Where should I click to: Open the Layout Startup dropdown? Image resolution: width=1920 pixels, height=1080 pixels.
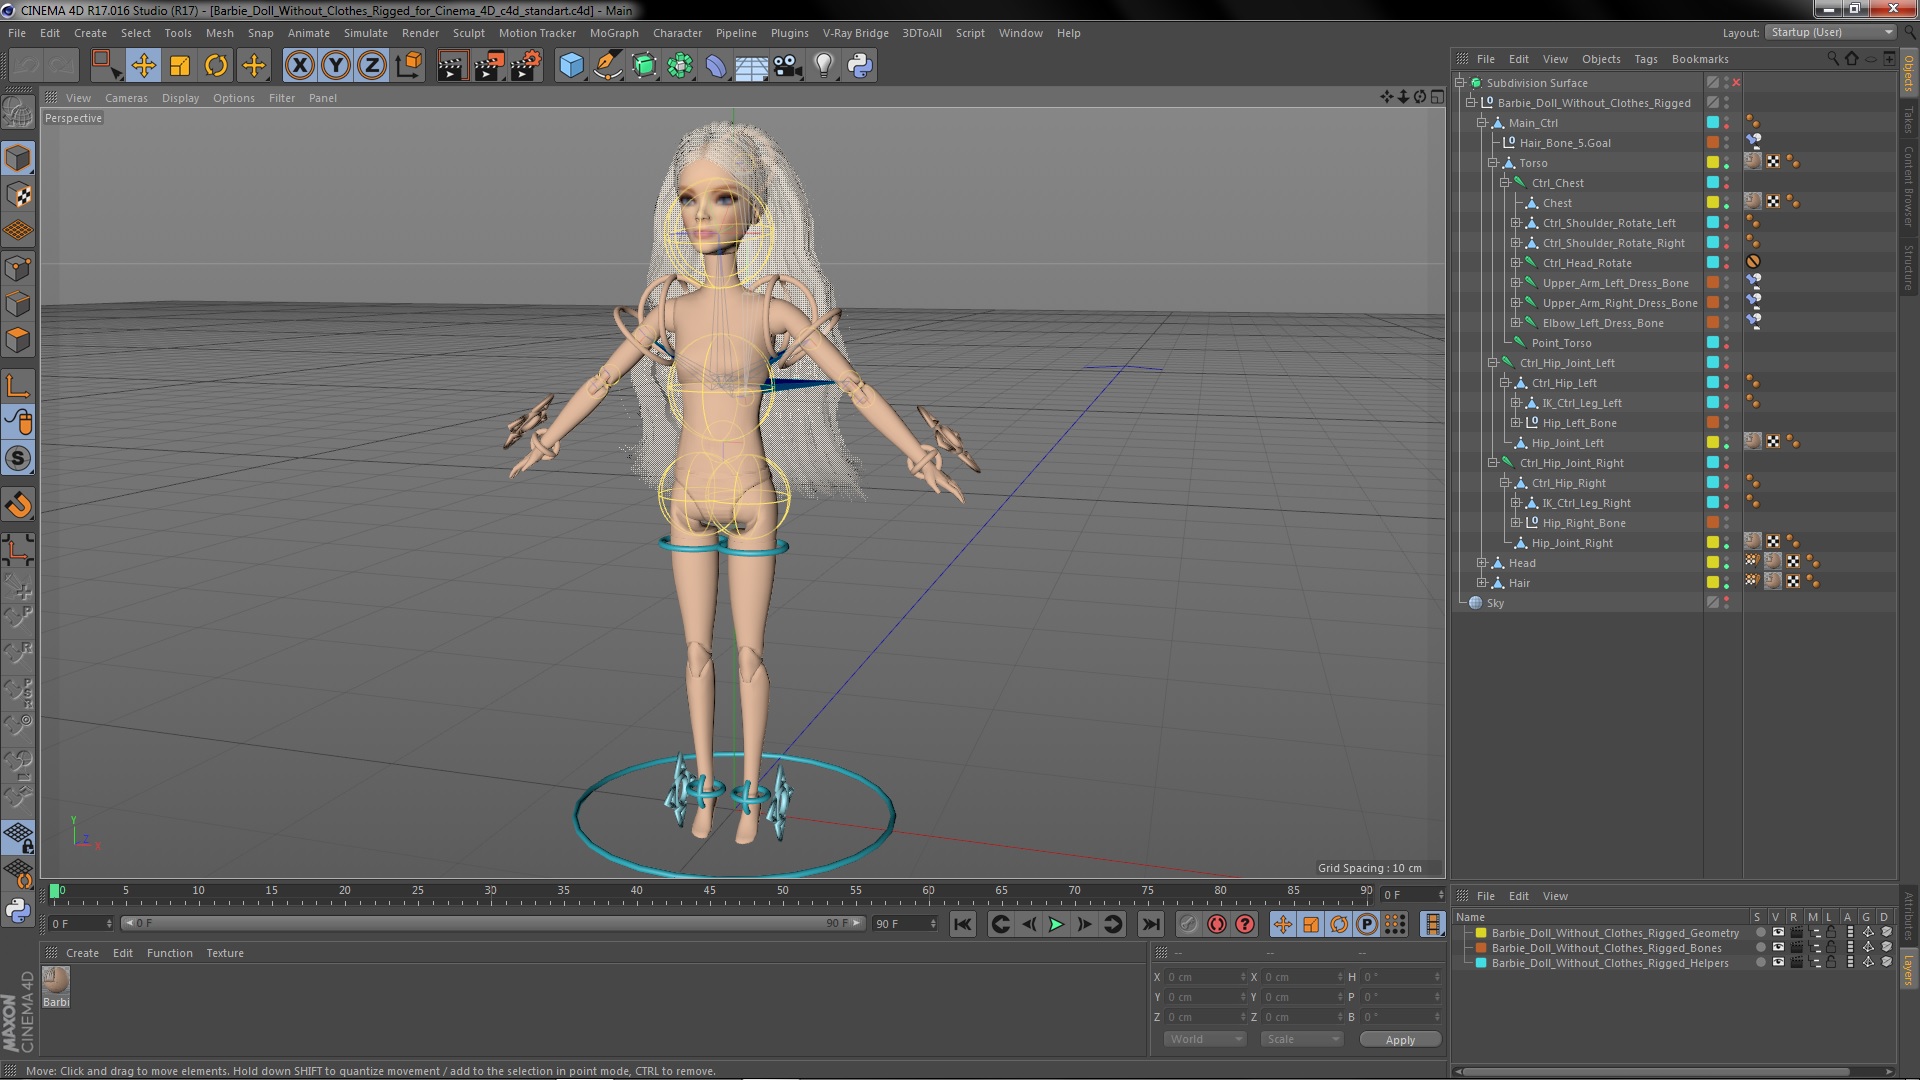point(1830,32)
